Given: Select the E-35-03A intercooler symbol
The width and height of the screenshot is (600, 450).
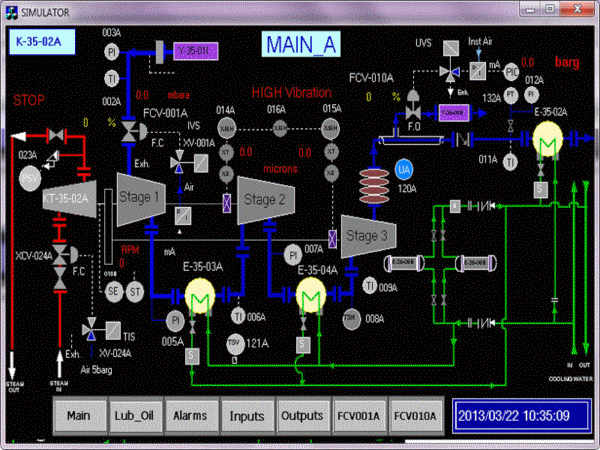Looking at the screenshot, I should pos(200,295).
